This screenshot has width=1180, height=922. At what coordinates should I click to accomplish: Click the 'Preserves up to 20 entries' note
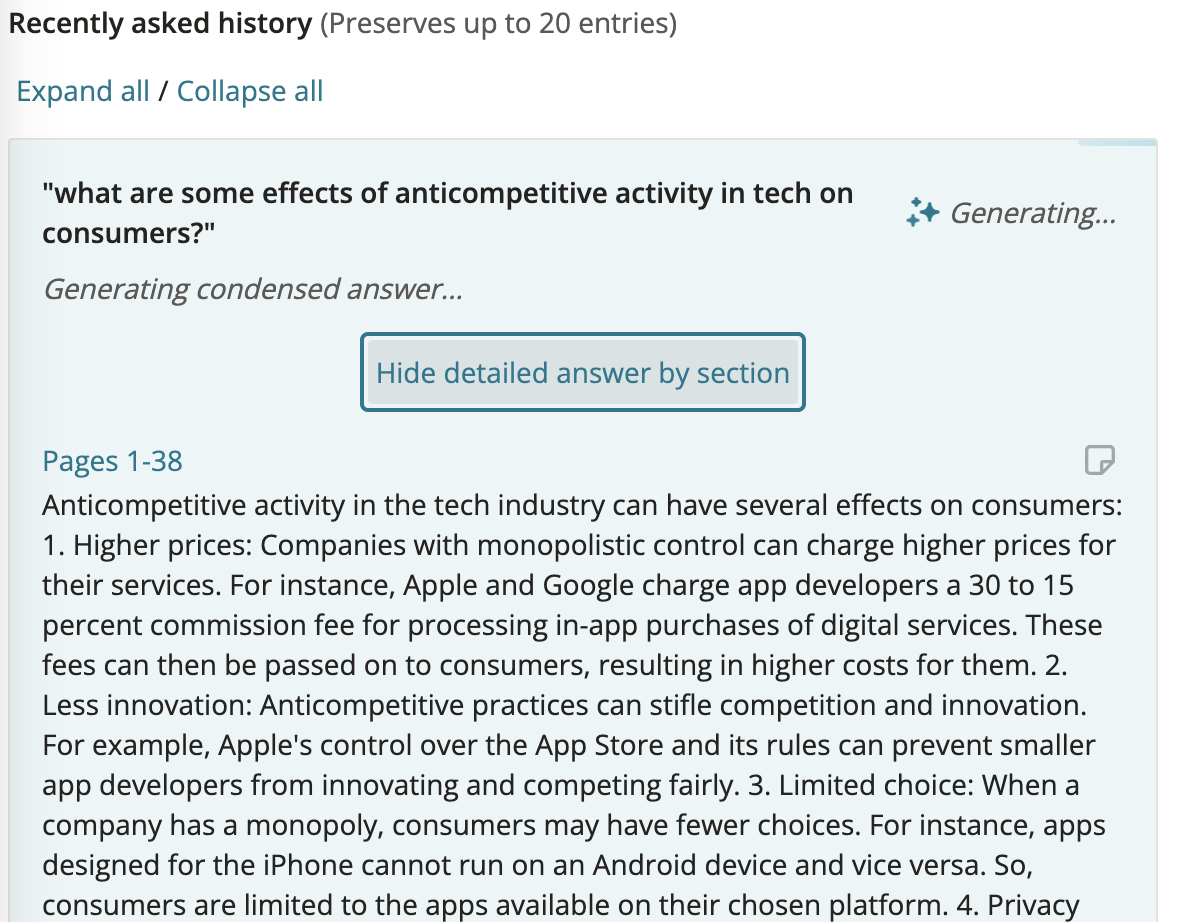tap(498, 23)
